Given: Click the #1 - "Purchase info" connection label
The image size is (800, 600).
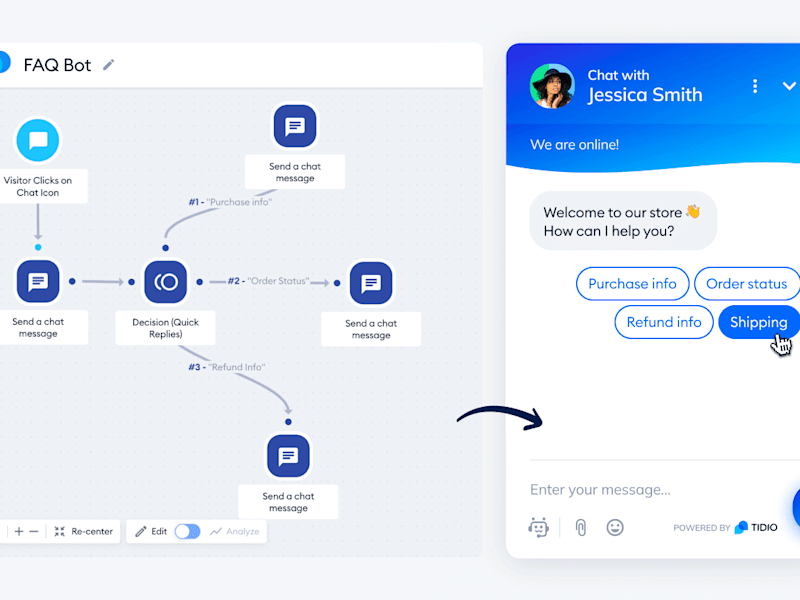Looking at the screenshot, I should 230,202.
